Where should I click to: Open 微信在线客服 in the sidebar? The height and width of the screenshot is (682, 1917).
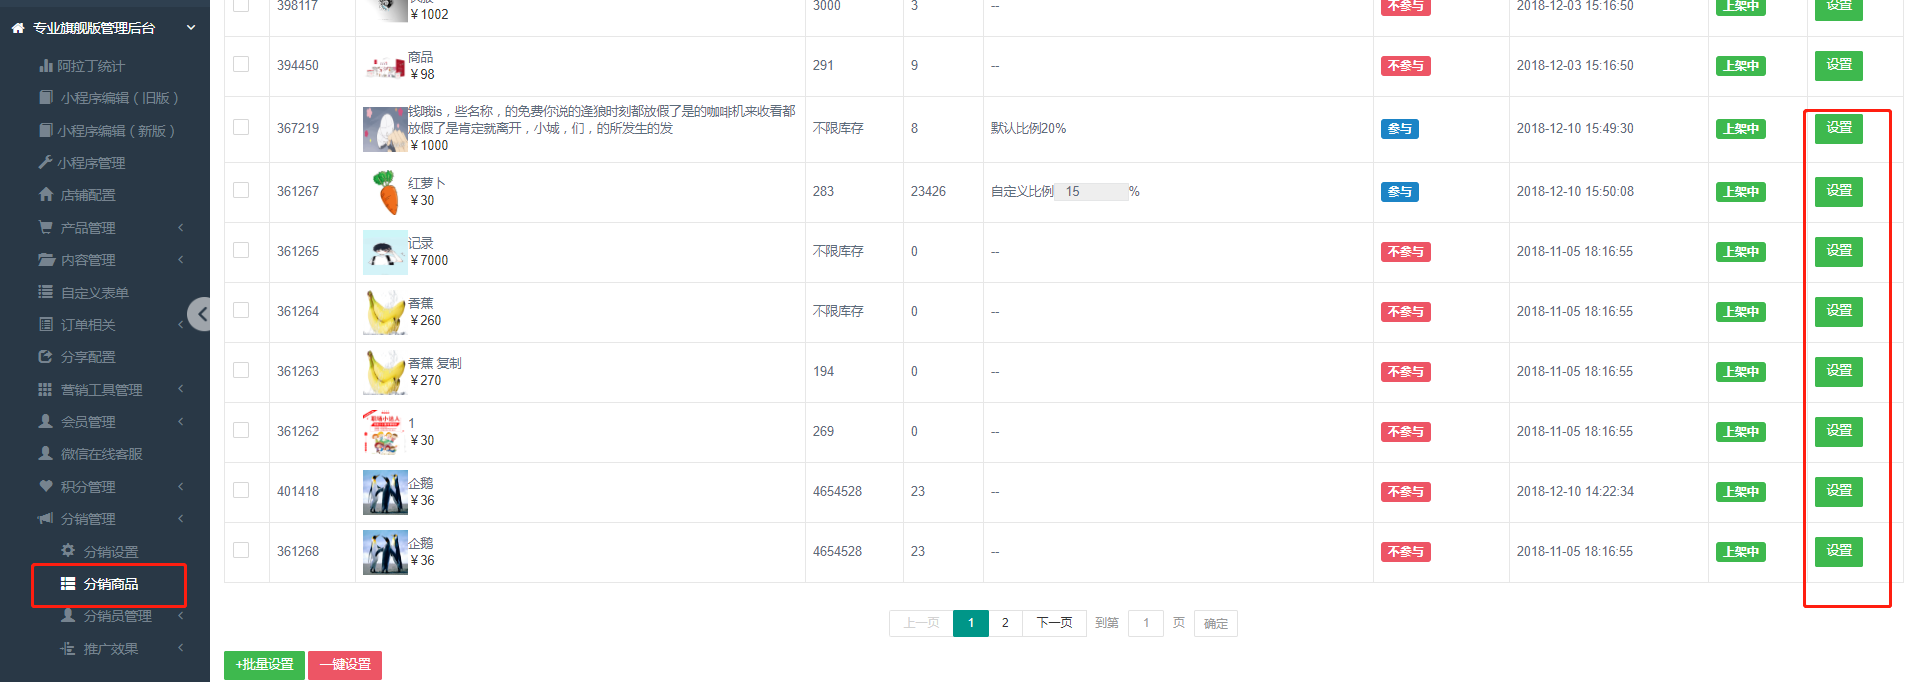tap(100, 454)
